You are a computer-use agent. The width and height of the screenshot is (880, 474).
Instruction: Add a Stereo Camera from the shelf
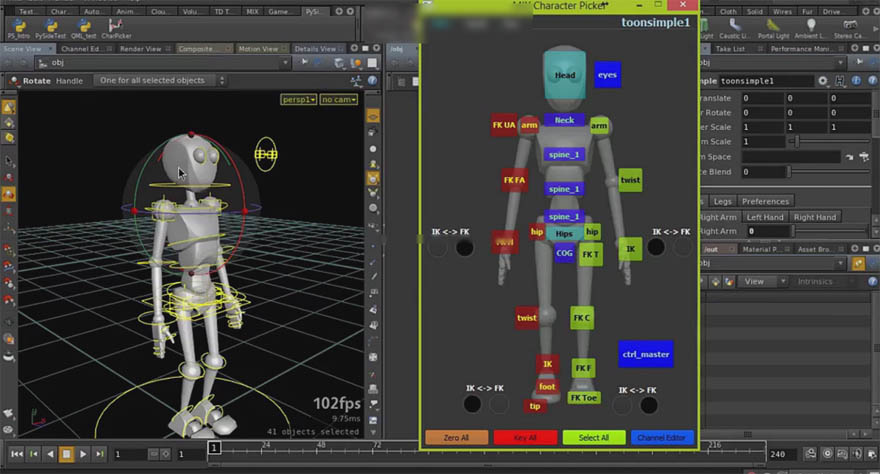[x=850, y=28]
